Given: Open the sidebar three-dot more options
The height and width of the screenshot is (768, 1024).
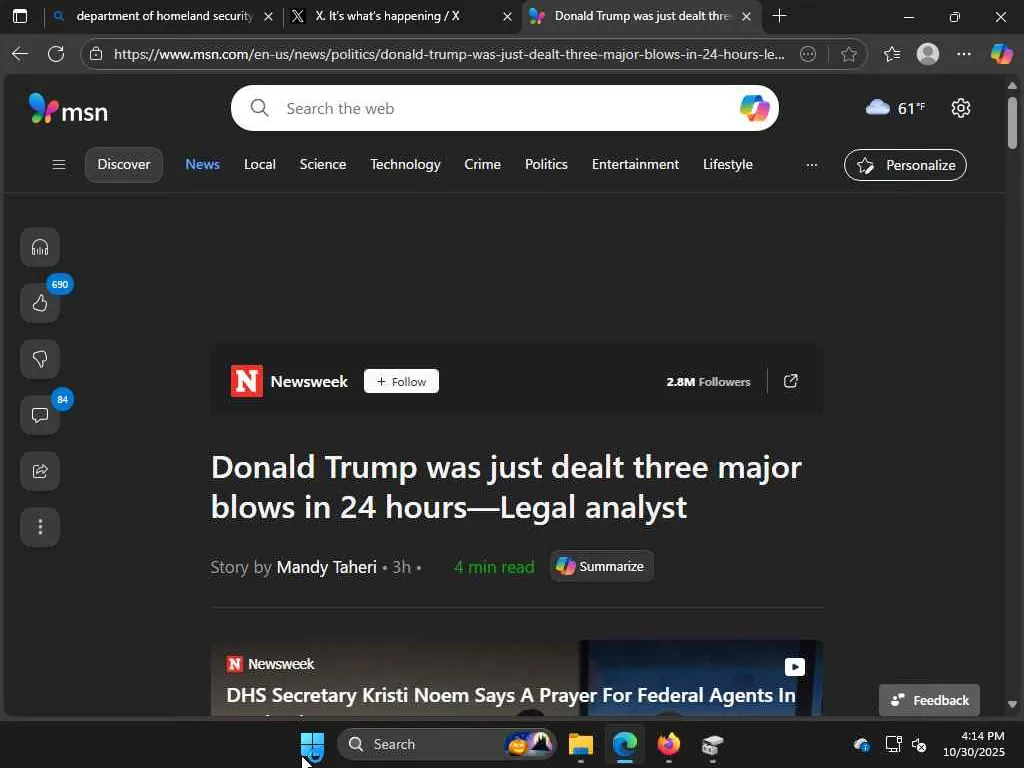Looking at the screenshot, I should coord(40,526).
